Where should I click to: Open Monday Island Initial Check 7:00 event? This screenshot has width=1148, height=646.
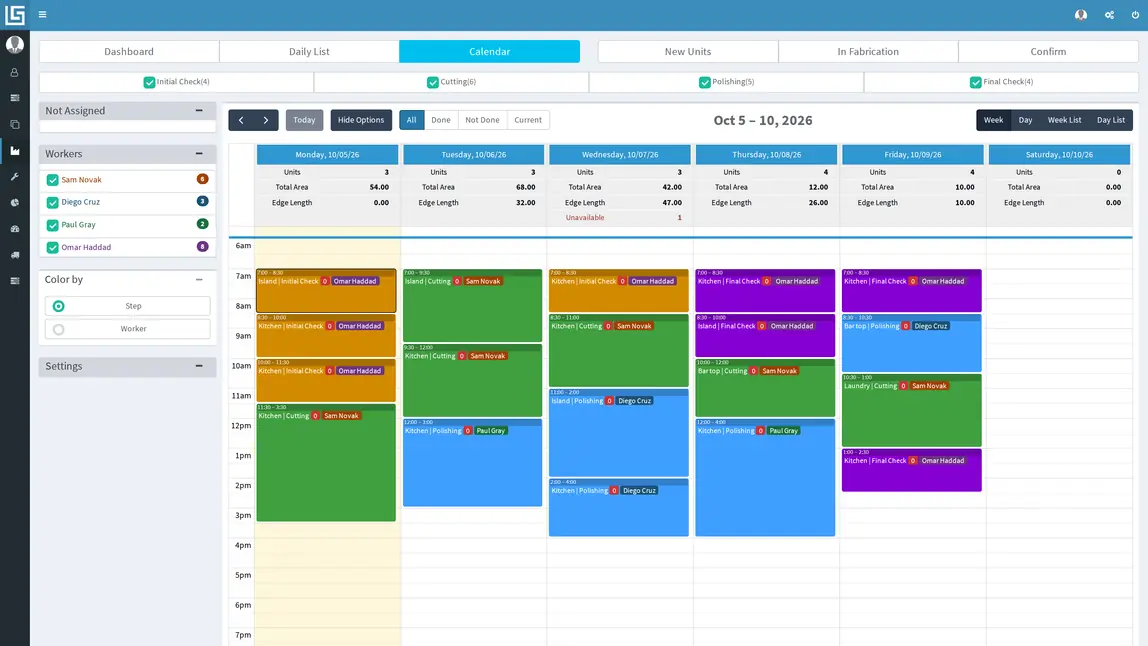click(x=326, y=291)
